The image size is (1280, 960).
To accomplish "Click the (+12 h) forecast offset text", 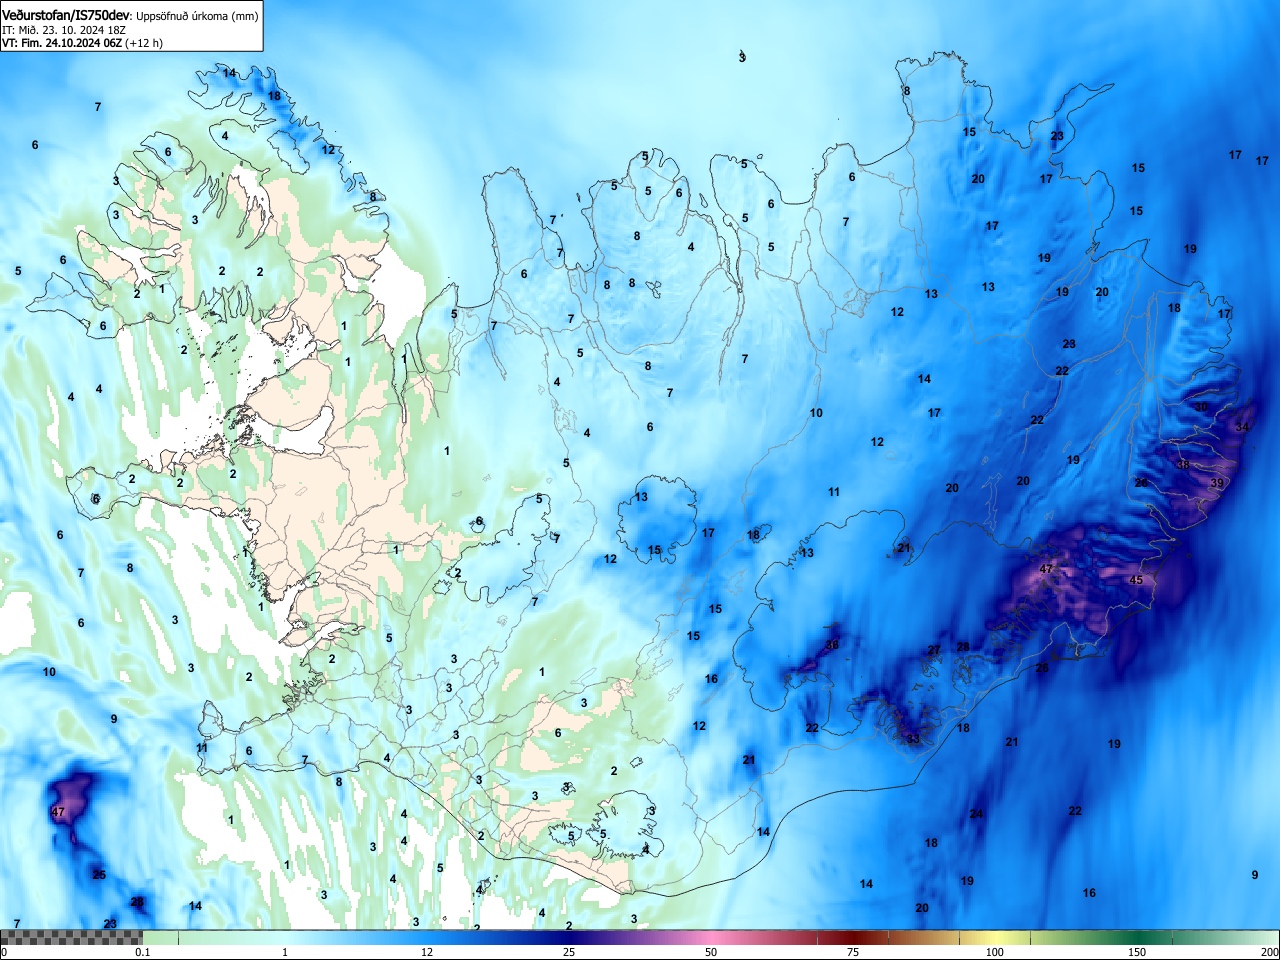I will click(144, 43).
